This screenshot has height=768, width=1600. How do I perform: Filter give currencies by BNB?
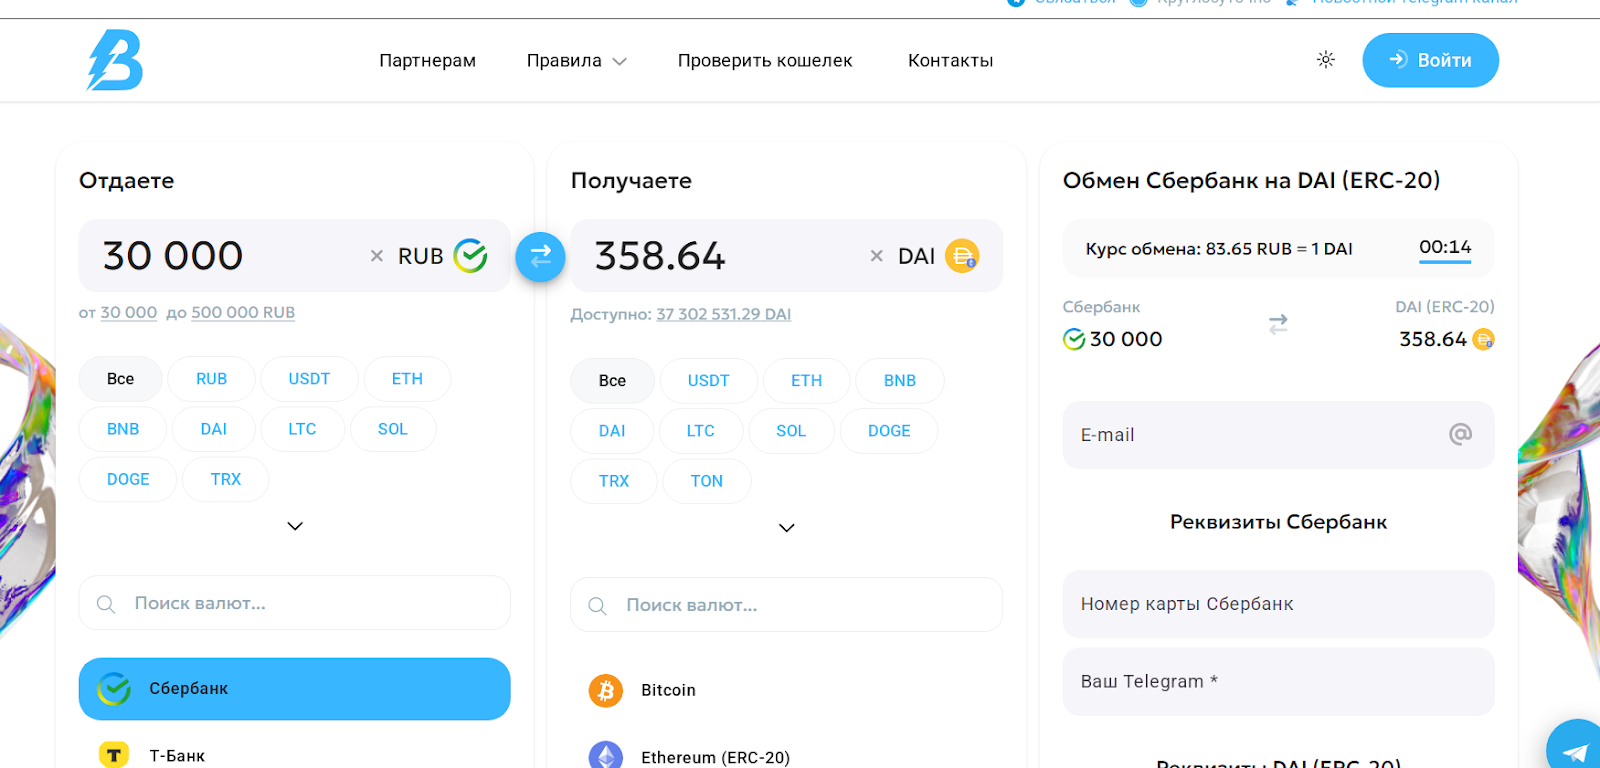point(123,429)
